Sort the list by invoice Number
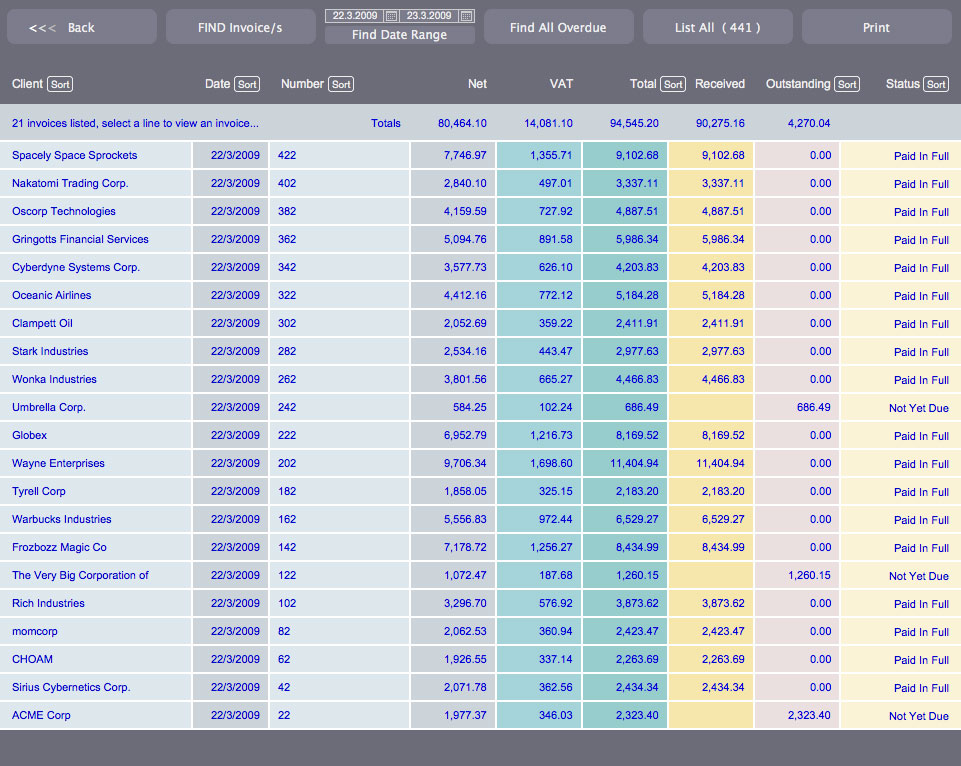This screenshot has height=766, width=961. coord(341,85)
